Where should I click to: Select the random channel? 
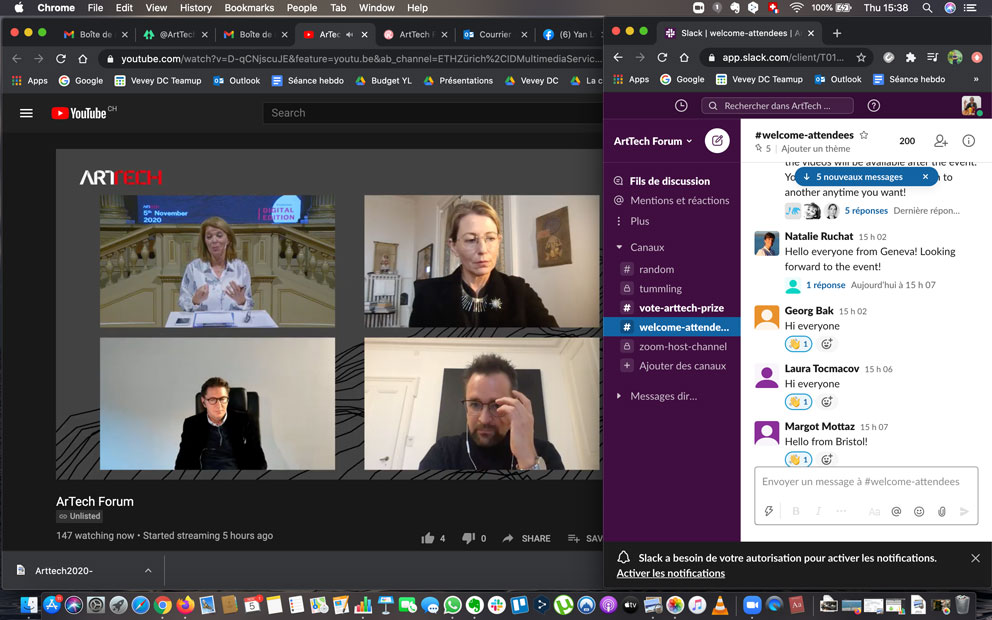656,270
